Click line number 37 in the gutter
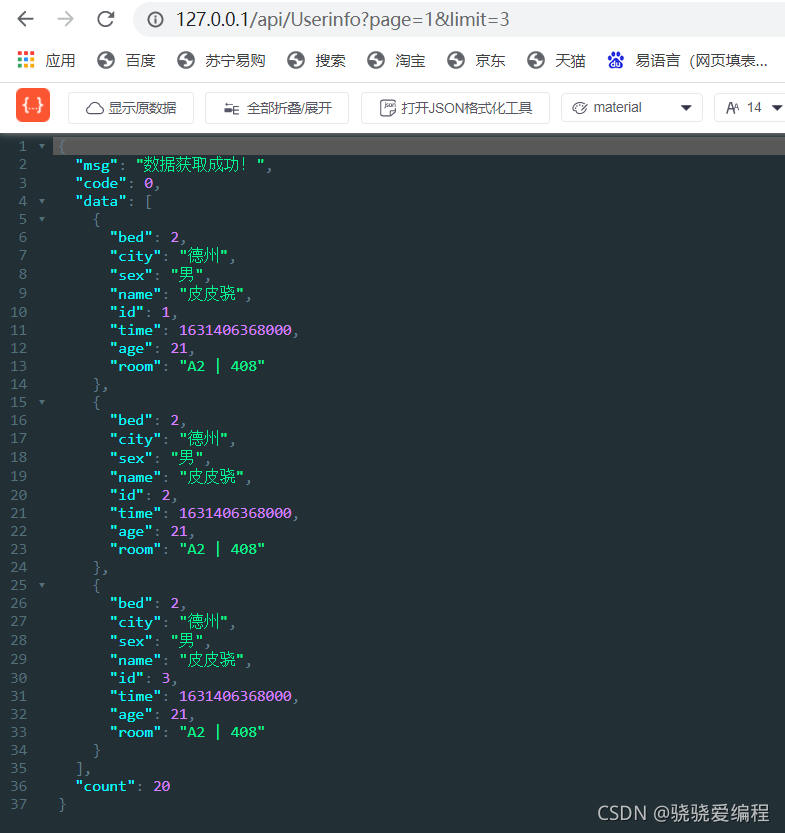Viewport: 785px width, 833px height. pos(18,804)
